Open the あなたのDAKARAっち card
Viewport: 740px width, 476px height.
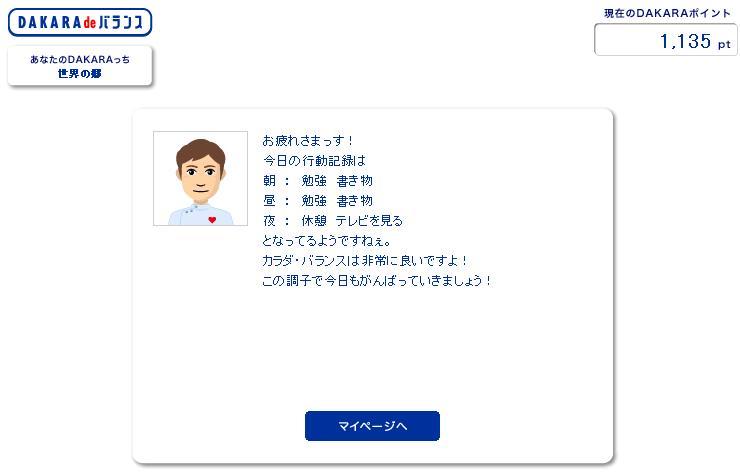click(x=80, y=66)
